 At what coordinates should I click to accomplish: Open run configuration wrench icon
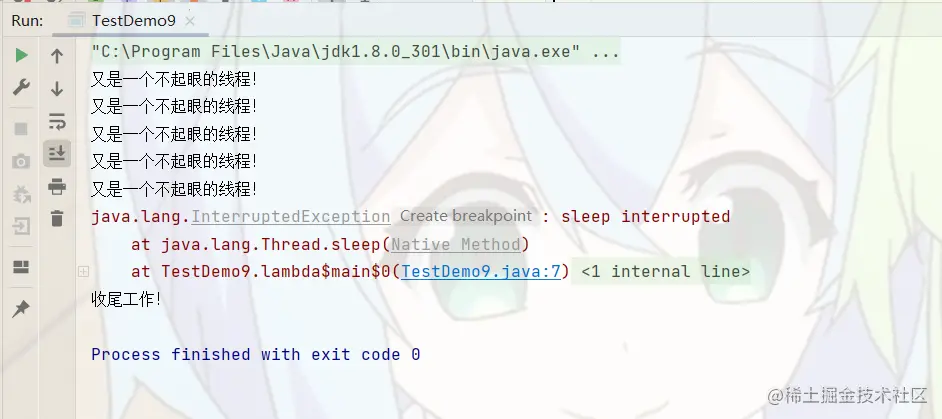point(21,87)
